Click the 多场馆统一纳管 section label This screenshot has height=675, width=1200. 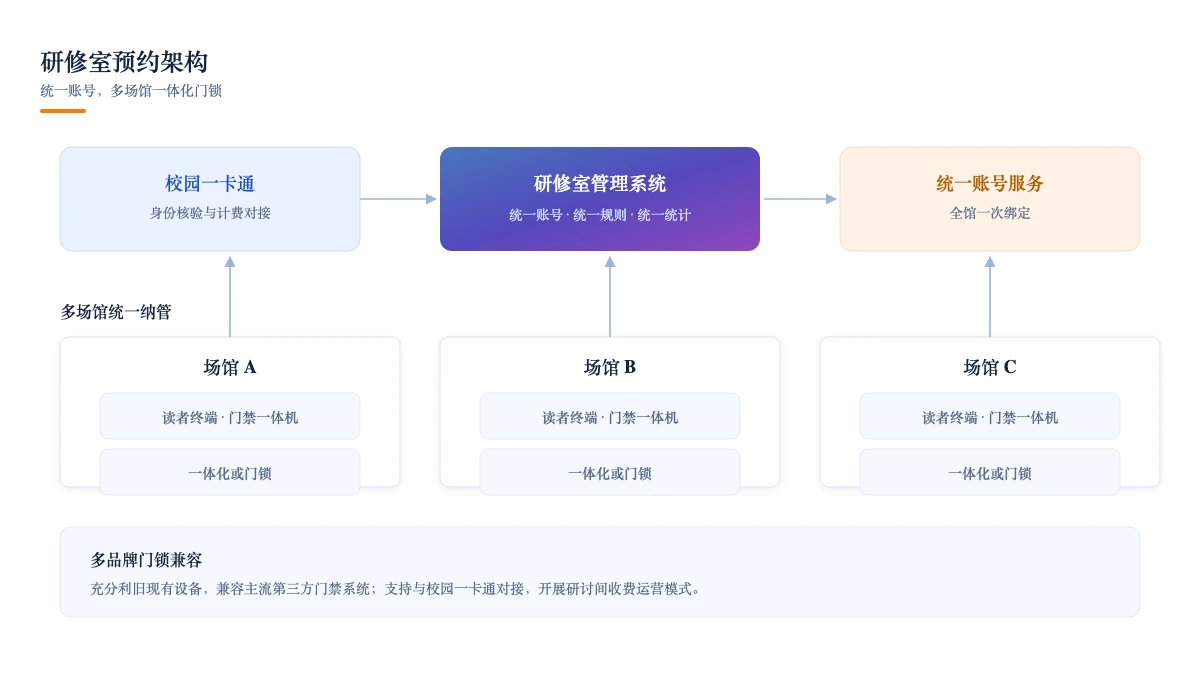click(x=116, y=312)
